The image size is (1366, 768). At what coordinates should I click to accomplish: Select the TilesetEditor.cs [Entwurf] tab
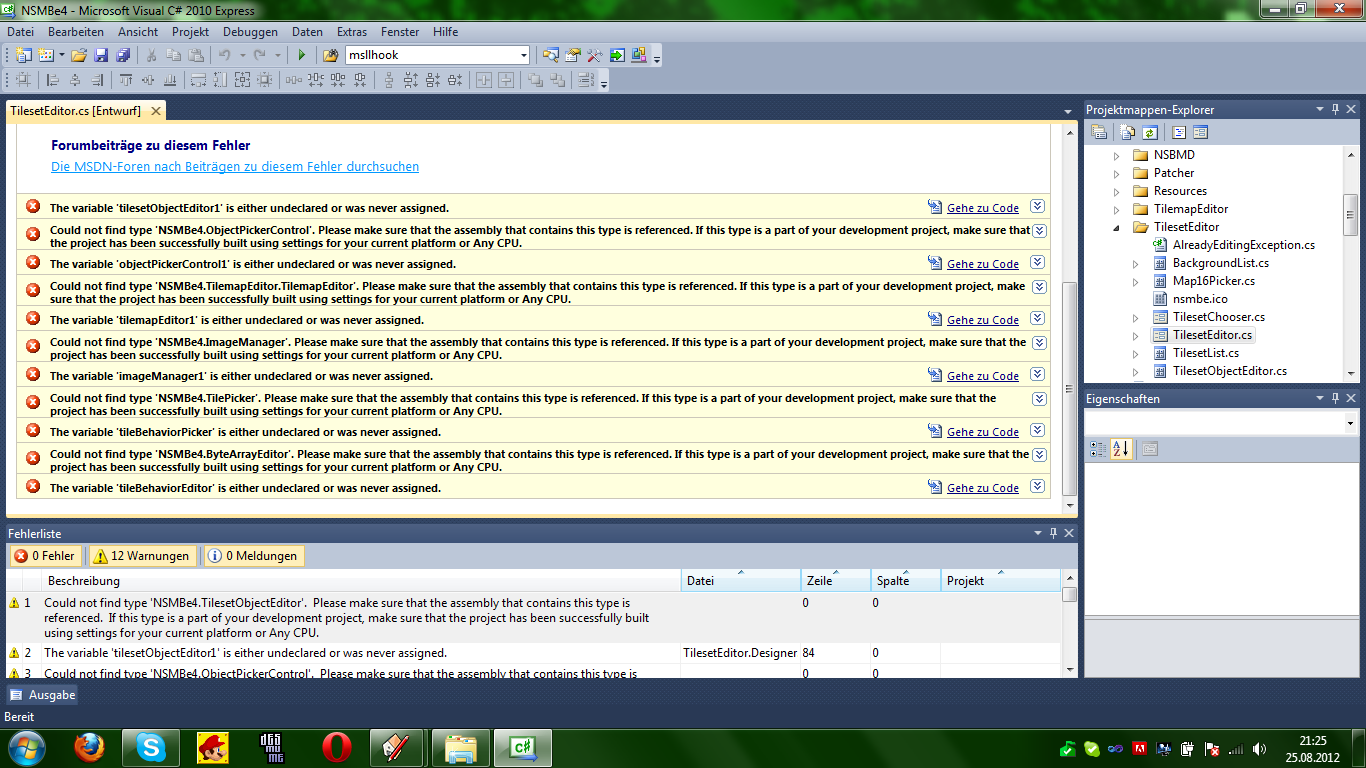coord(75,111)
